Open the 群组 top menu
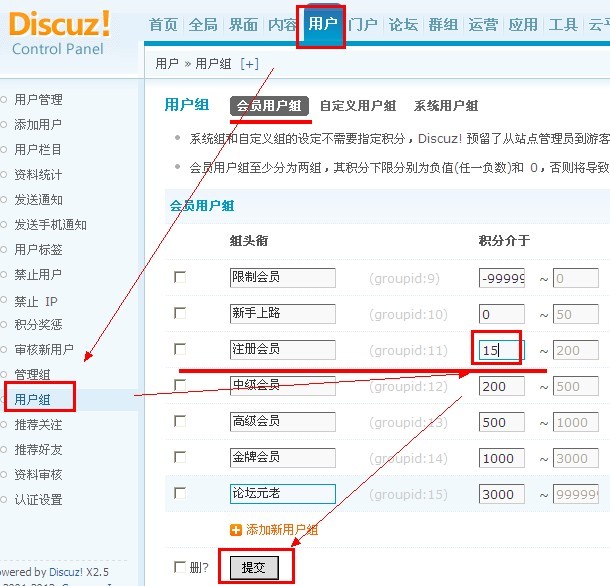Screen dimensions: 610x586 coord(443,25)
